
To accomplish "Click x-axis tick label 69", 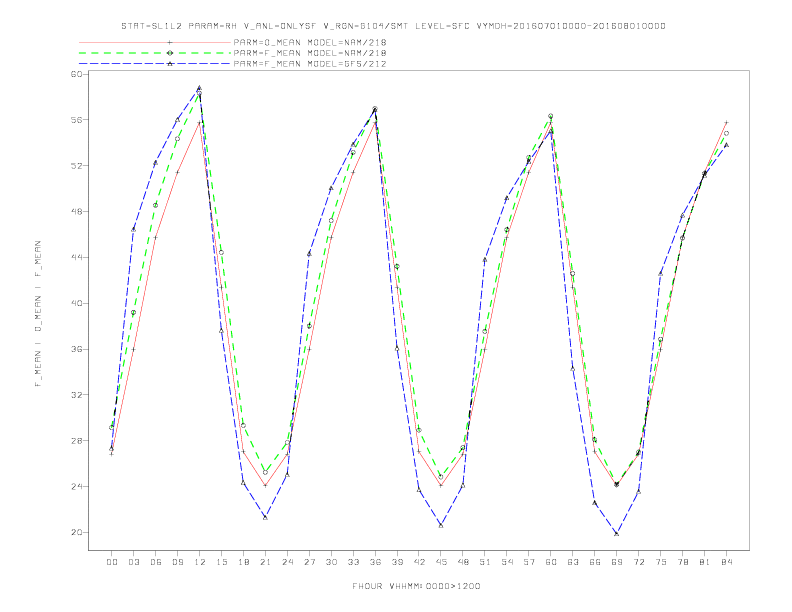I will coord(617,562).
